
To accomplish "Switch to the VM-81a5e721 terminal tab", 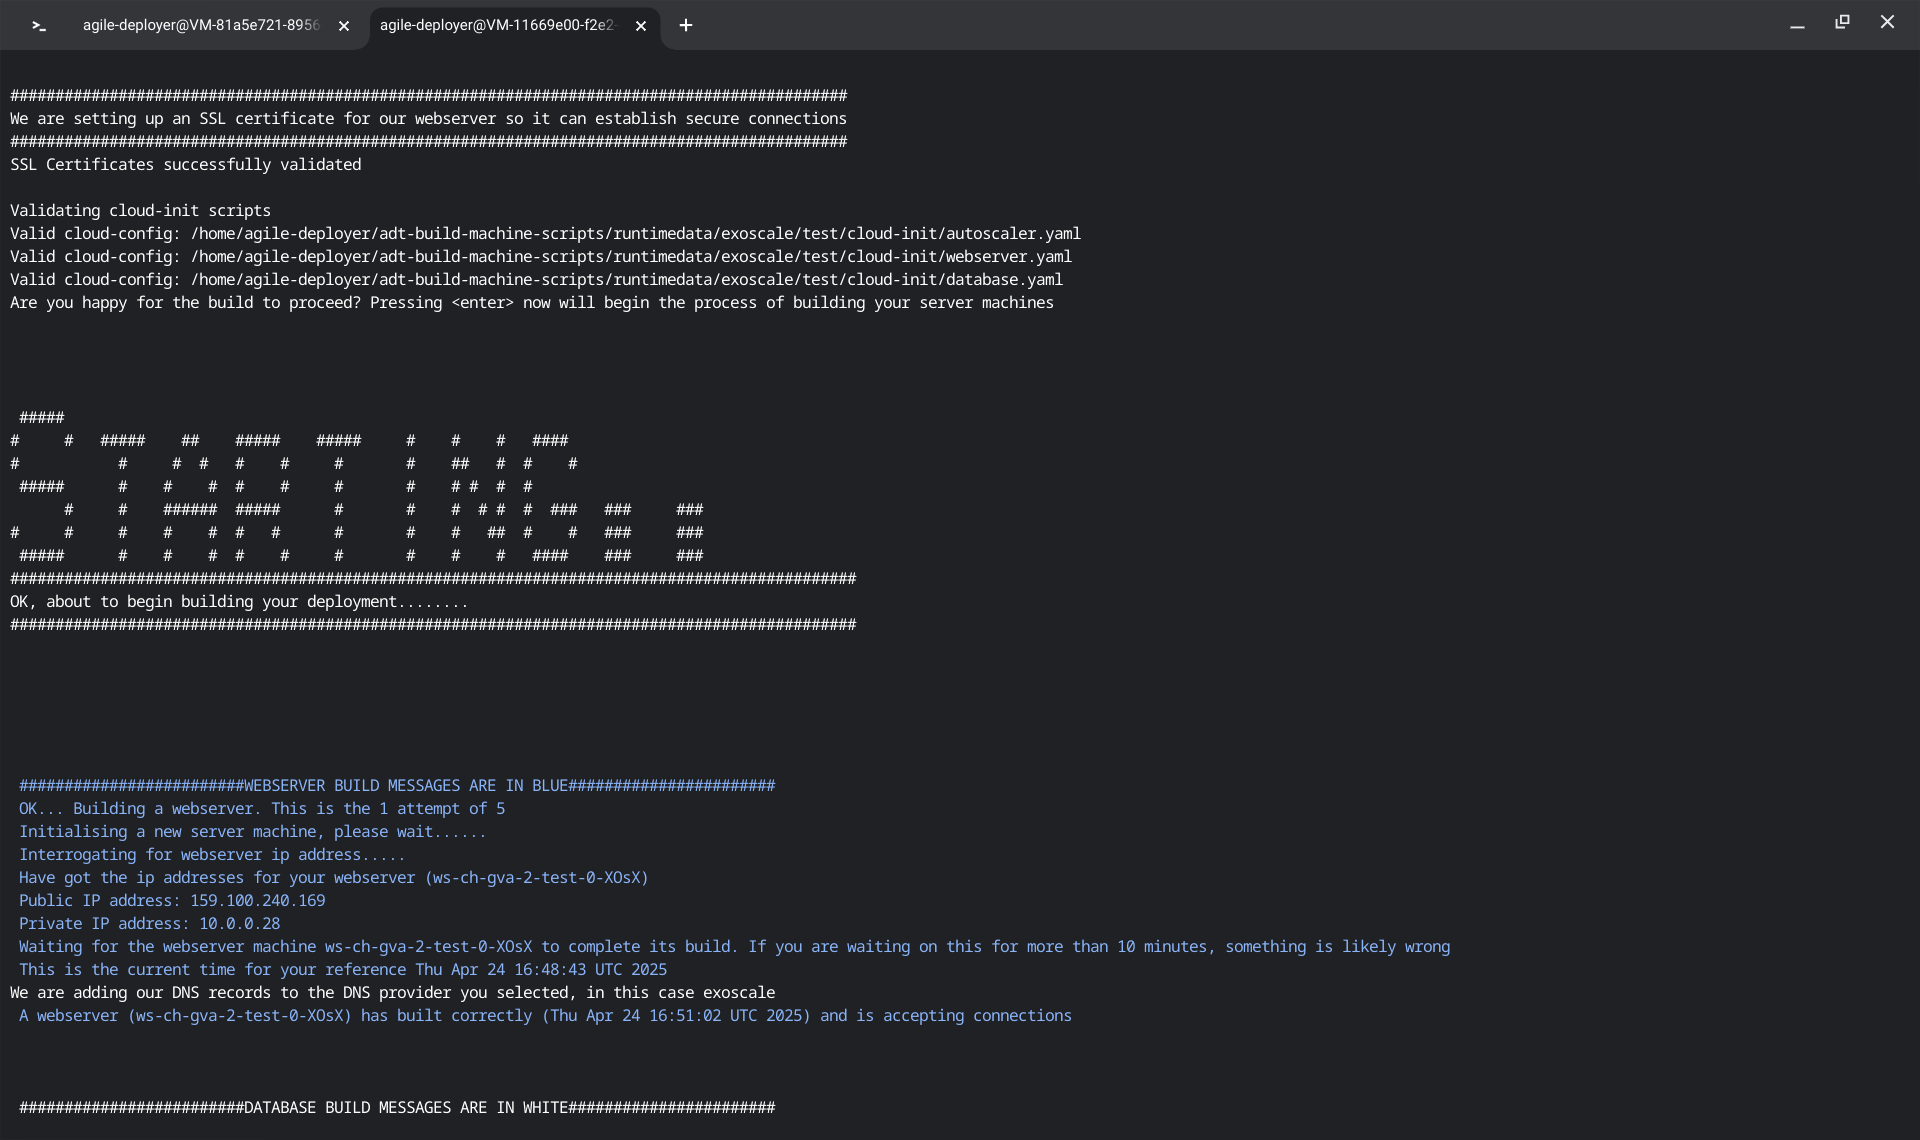I will pyautogui.click(x=200, y=25).
